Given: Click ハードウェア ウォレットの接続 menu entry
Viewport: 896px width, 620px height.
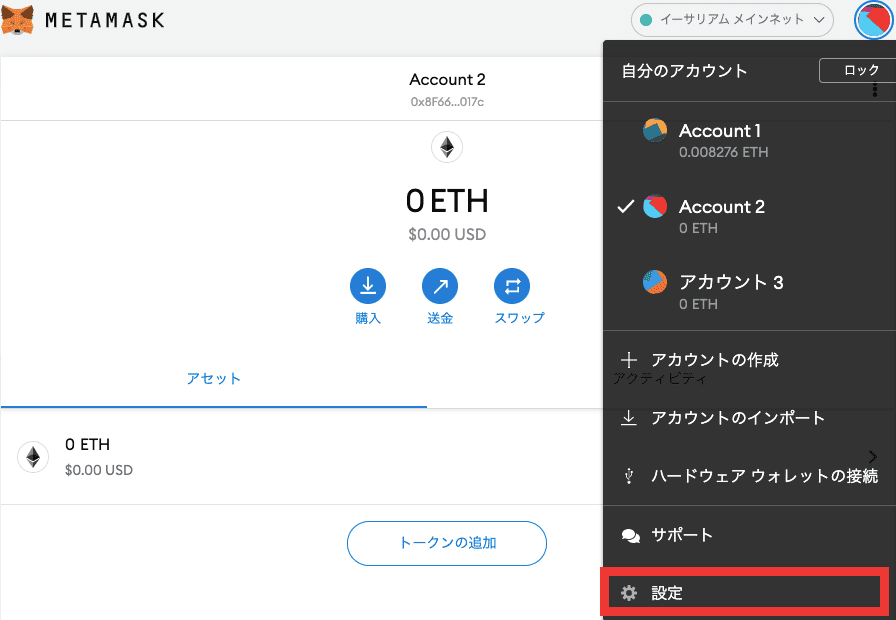Looking at the screenshot, I should click(x=750, y=475).
